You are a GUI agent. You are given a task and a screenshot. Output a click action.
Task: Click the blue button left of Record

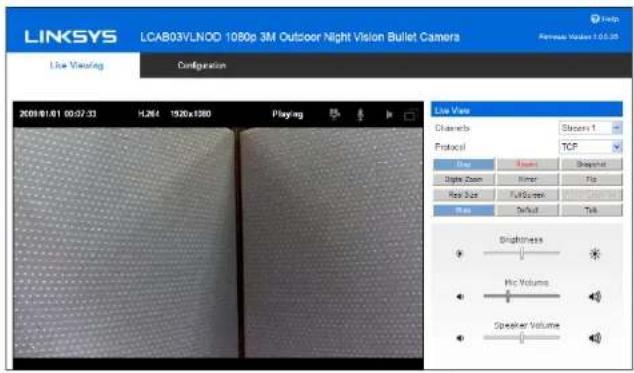(x=463, y=164)
